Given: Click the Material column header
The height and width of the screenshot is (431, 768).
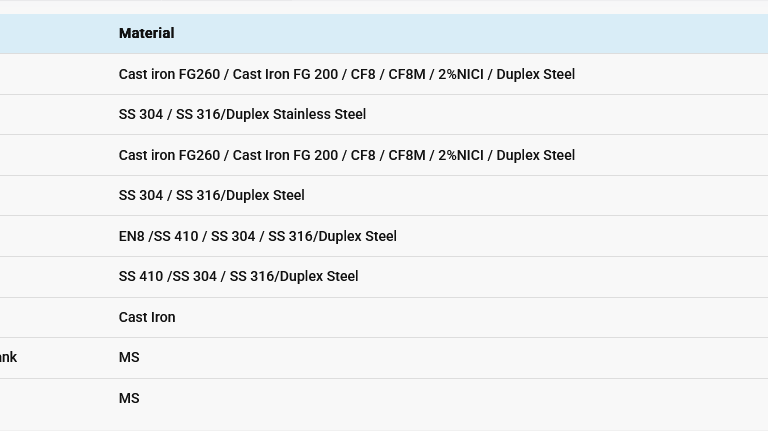Looking at the screenshot, I should [146, 33].
